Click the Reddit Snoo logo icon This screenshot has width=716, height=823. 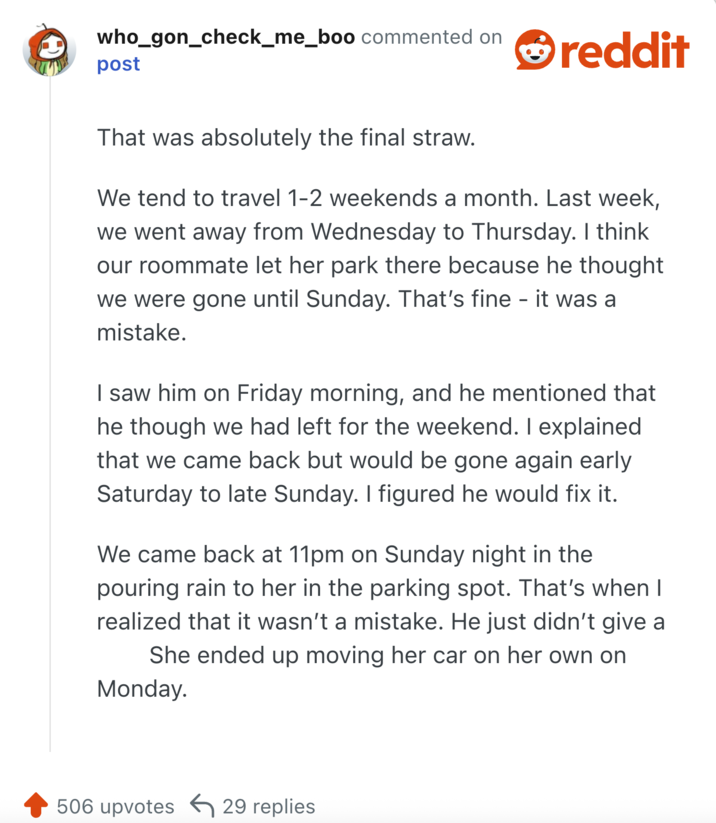pyautogui.click(x=535, y=50)
